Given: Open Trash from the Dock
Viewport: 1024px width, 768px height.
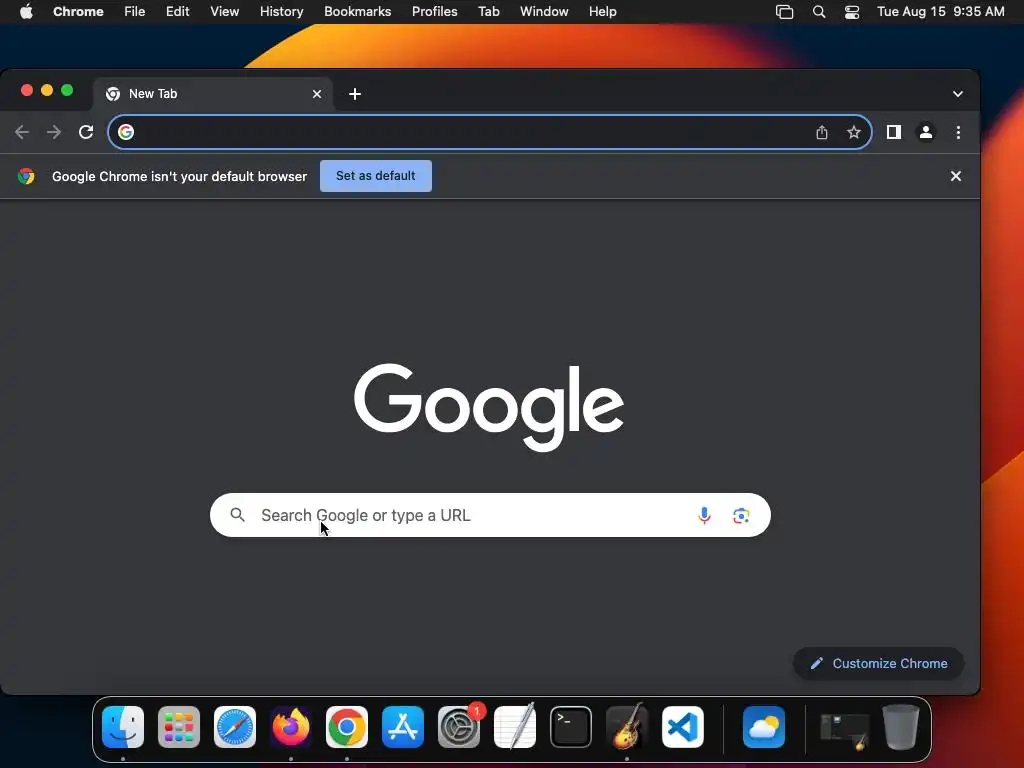Looking at the screenshot, I should tap(901, 727).
